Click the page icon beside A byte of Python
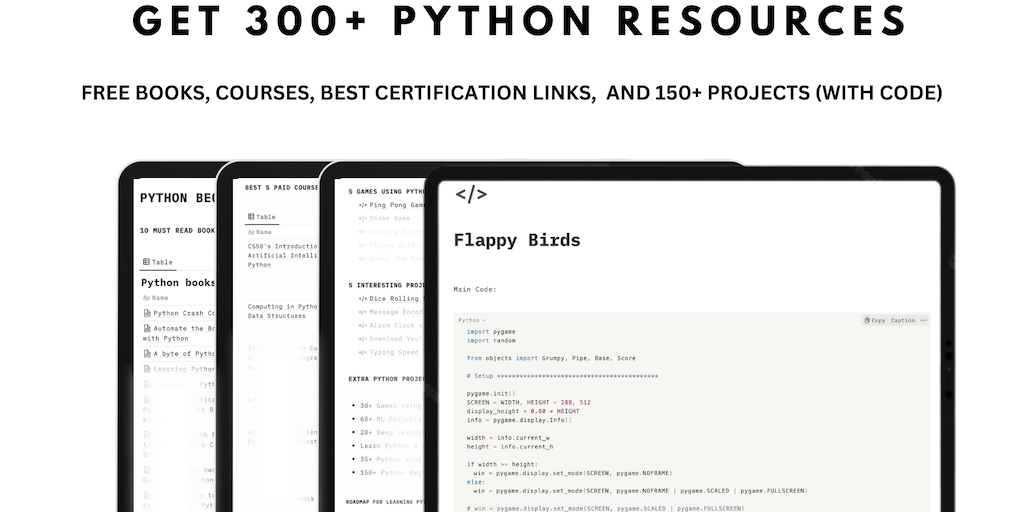 (x=147, y=353)
